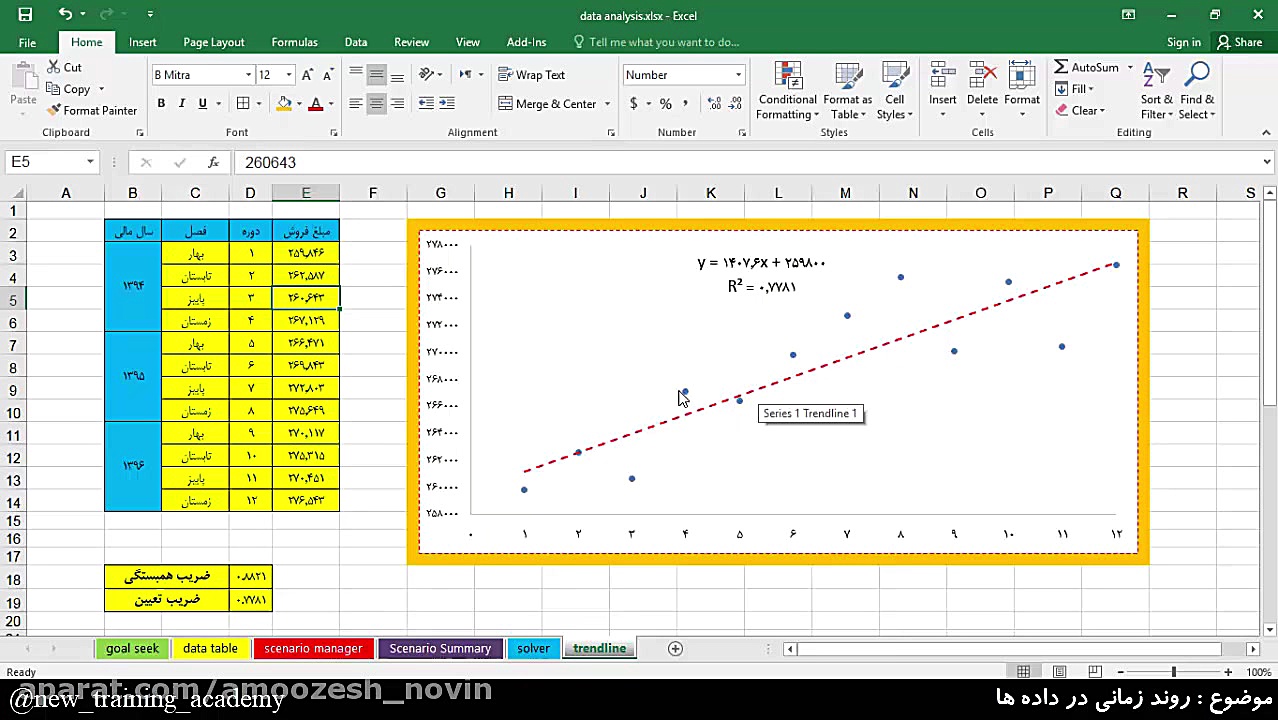The height and width of the screenshot is (720, 1278).
Task: Toggle Align Left in Alignment group
Action: point(355,104)
